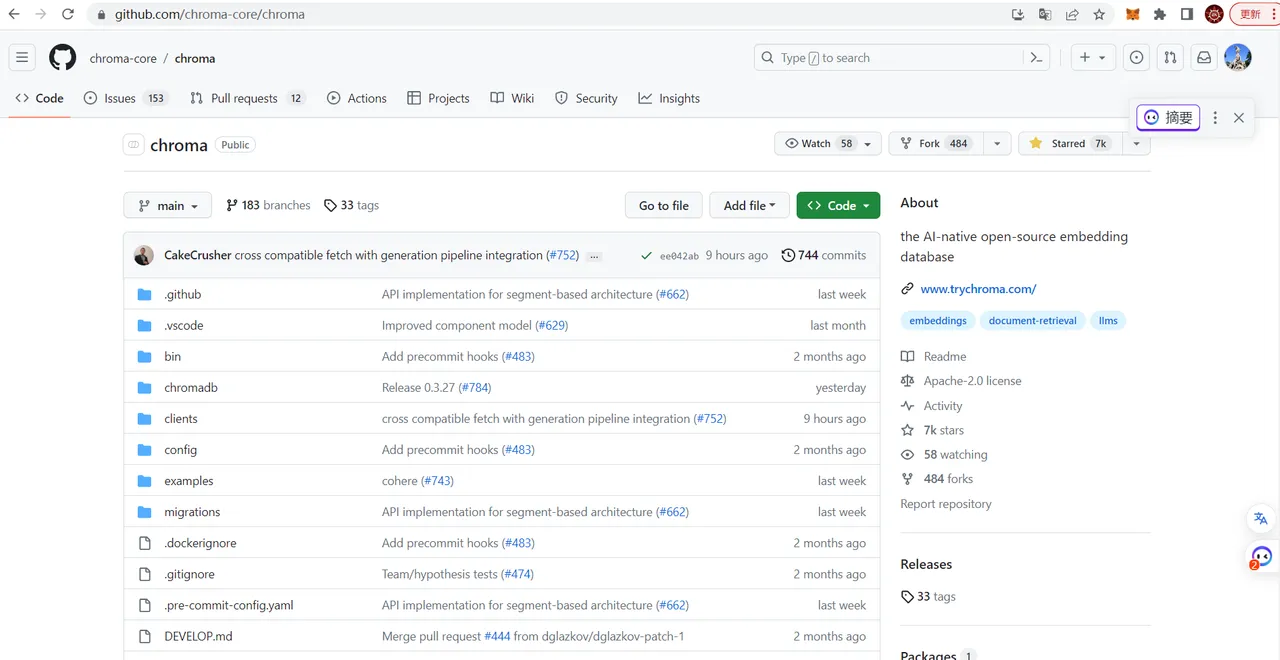View the 744 commits history

[x=823, y=255]
